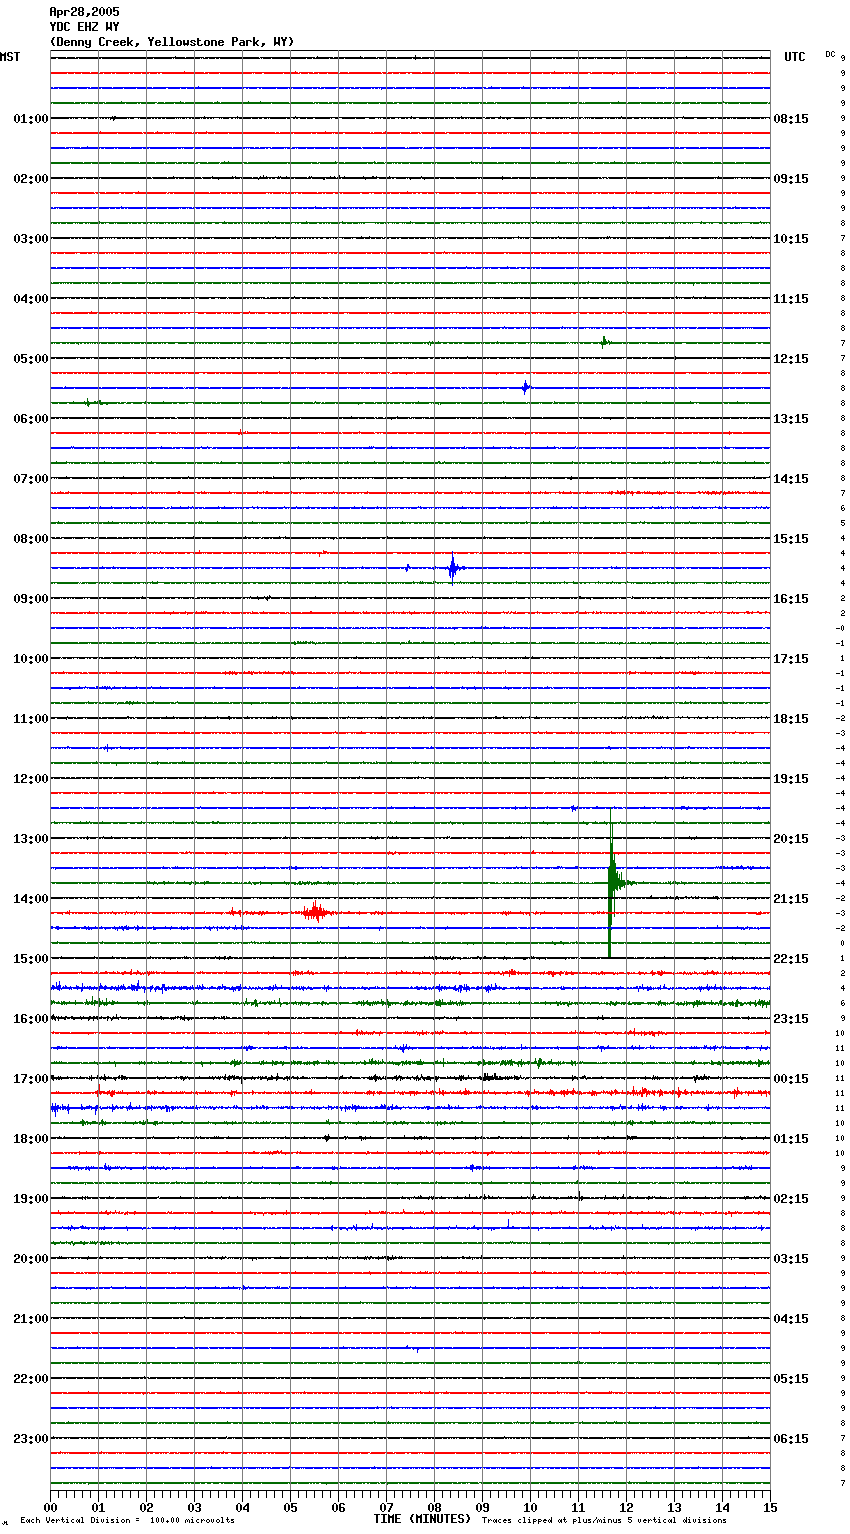
Task: Click the 02:15 UTC time label
Action: [x=791, y=1199]
